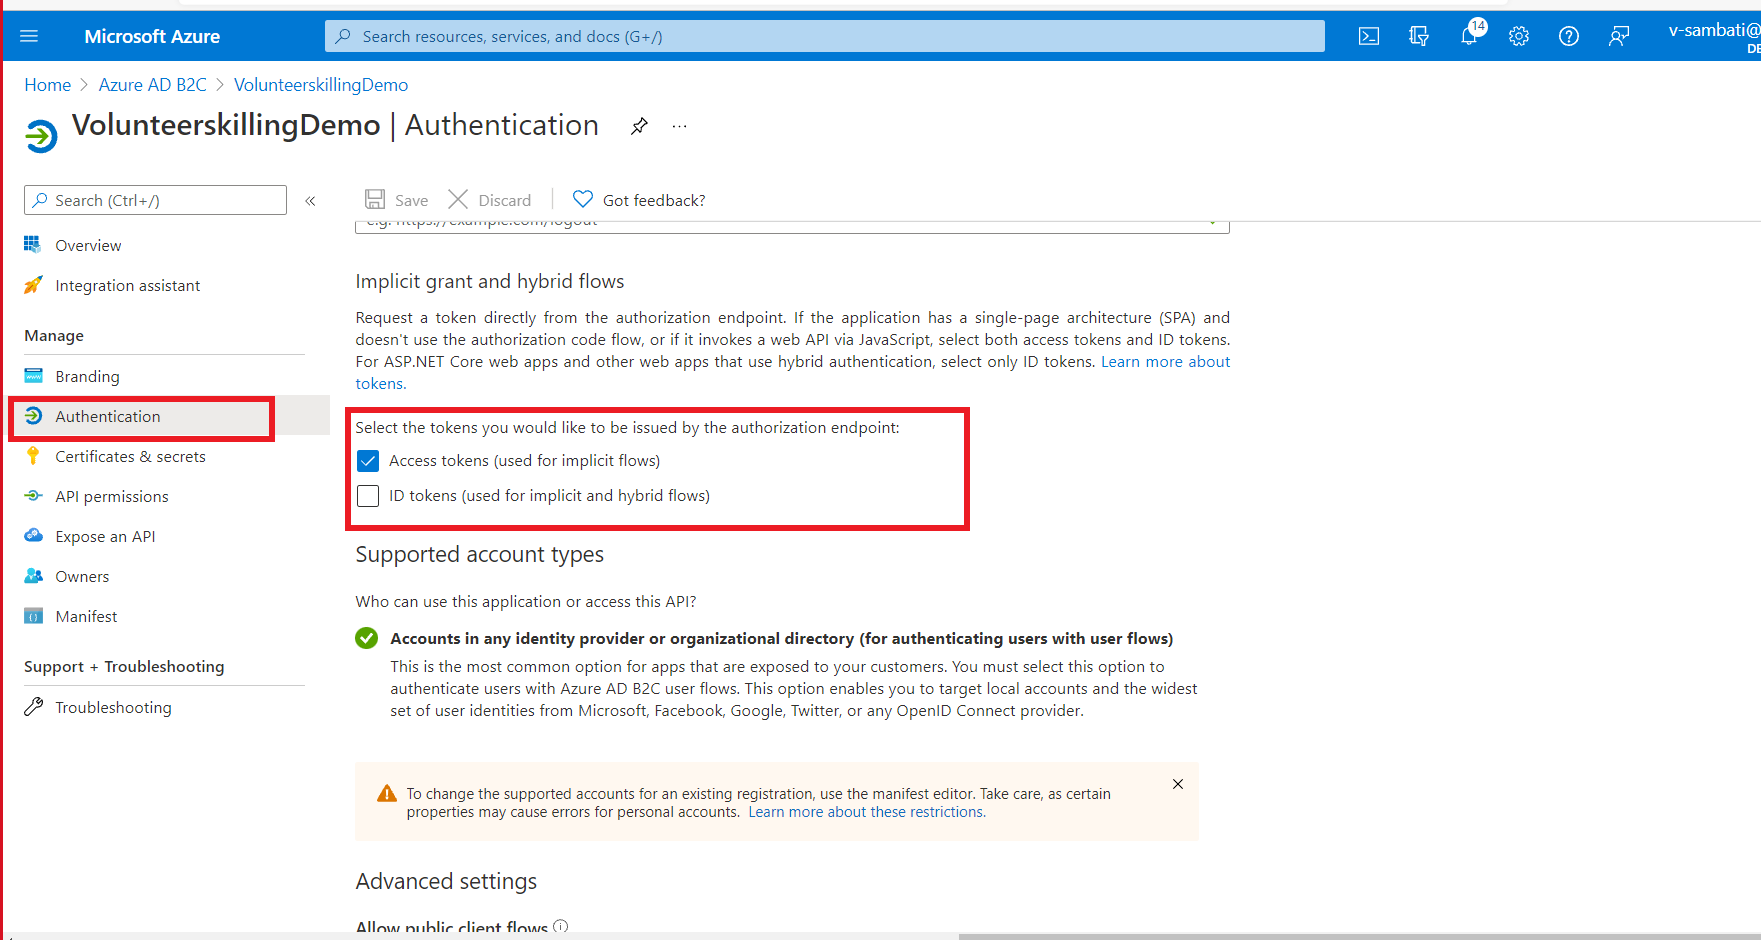Viewport: 1761px width, 940px height.
Task: Go to Azure AD B2C breadcrumb
Action: (152, 85)
